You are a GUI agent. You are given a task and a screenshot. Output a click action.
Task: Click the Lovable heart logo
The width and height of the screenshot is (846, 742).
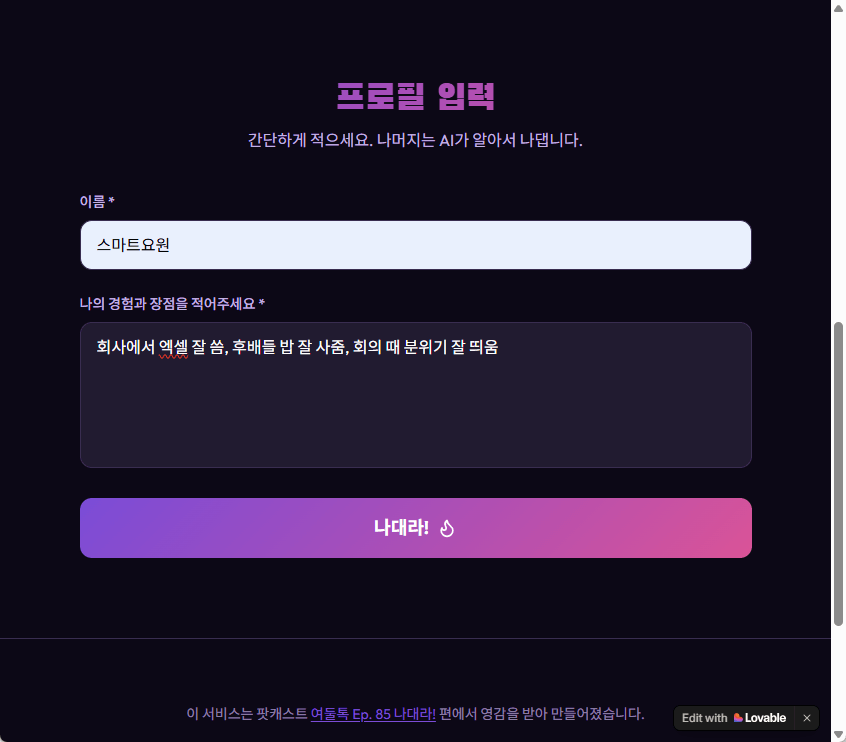tap(738, 718)
